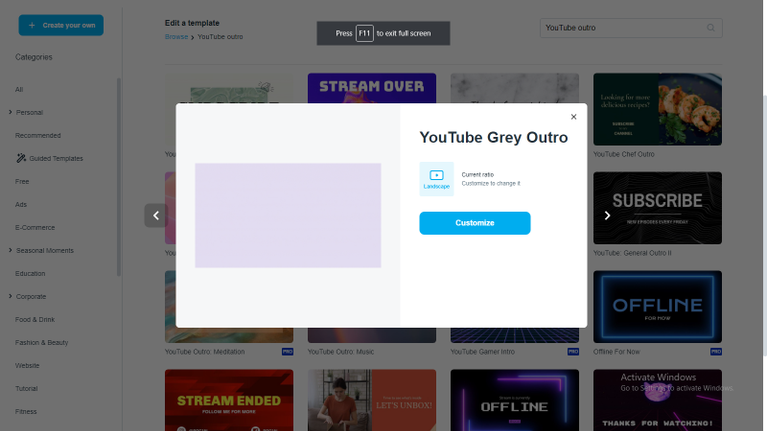This screenshot has width=767, height=431.
Task: Open the STREAM ENDED template thumbnail
Action: click(229, 400)
